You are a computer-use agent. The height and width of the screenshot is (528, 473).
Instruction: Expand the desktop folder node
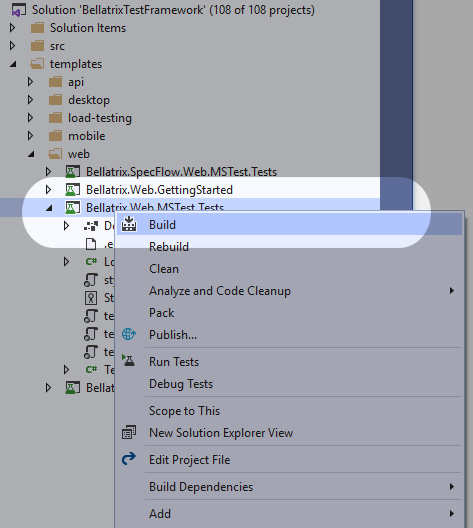click(30, 100)
